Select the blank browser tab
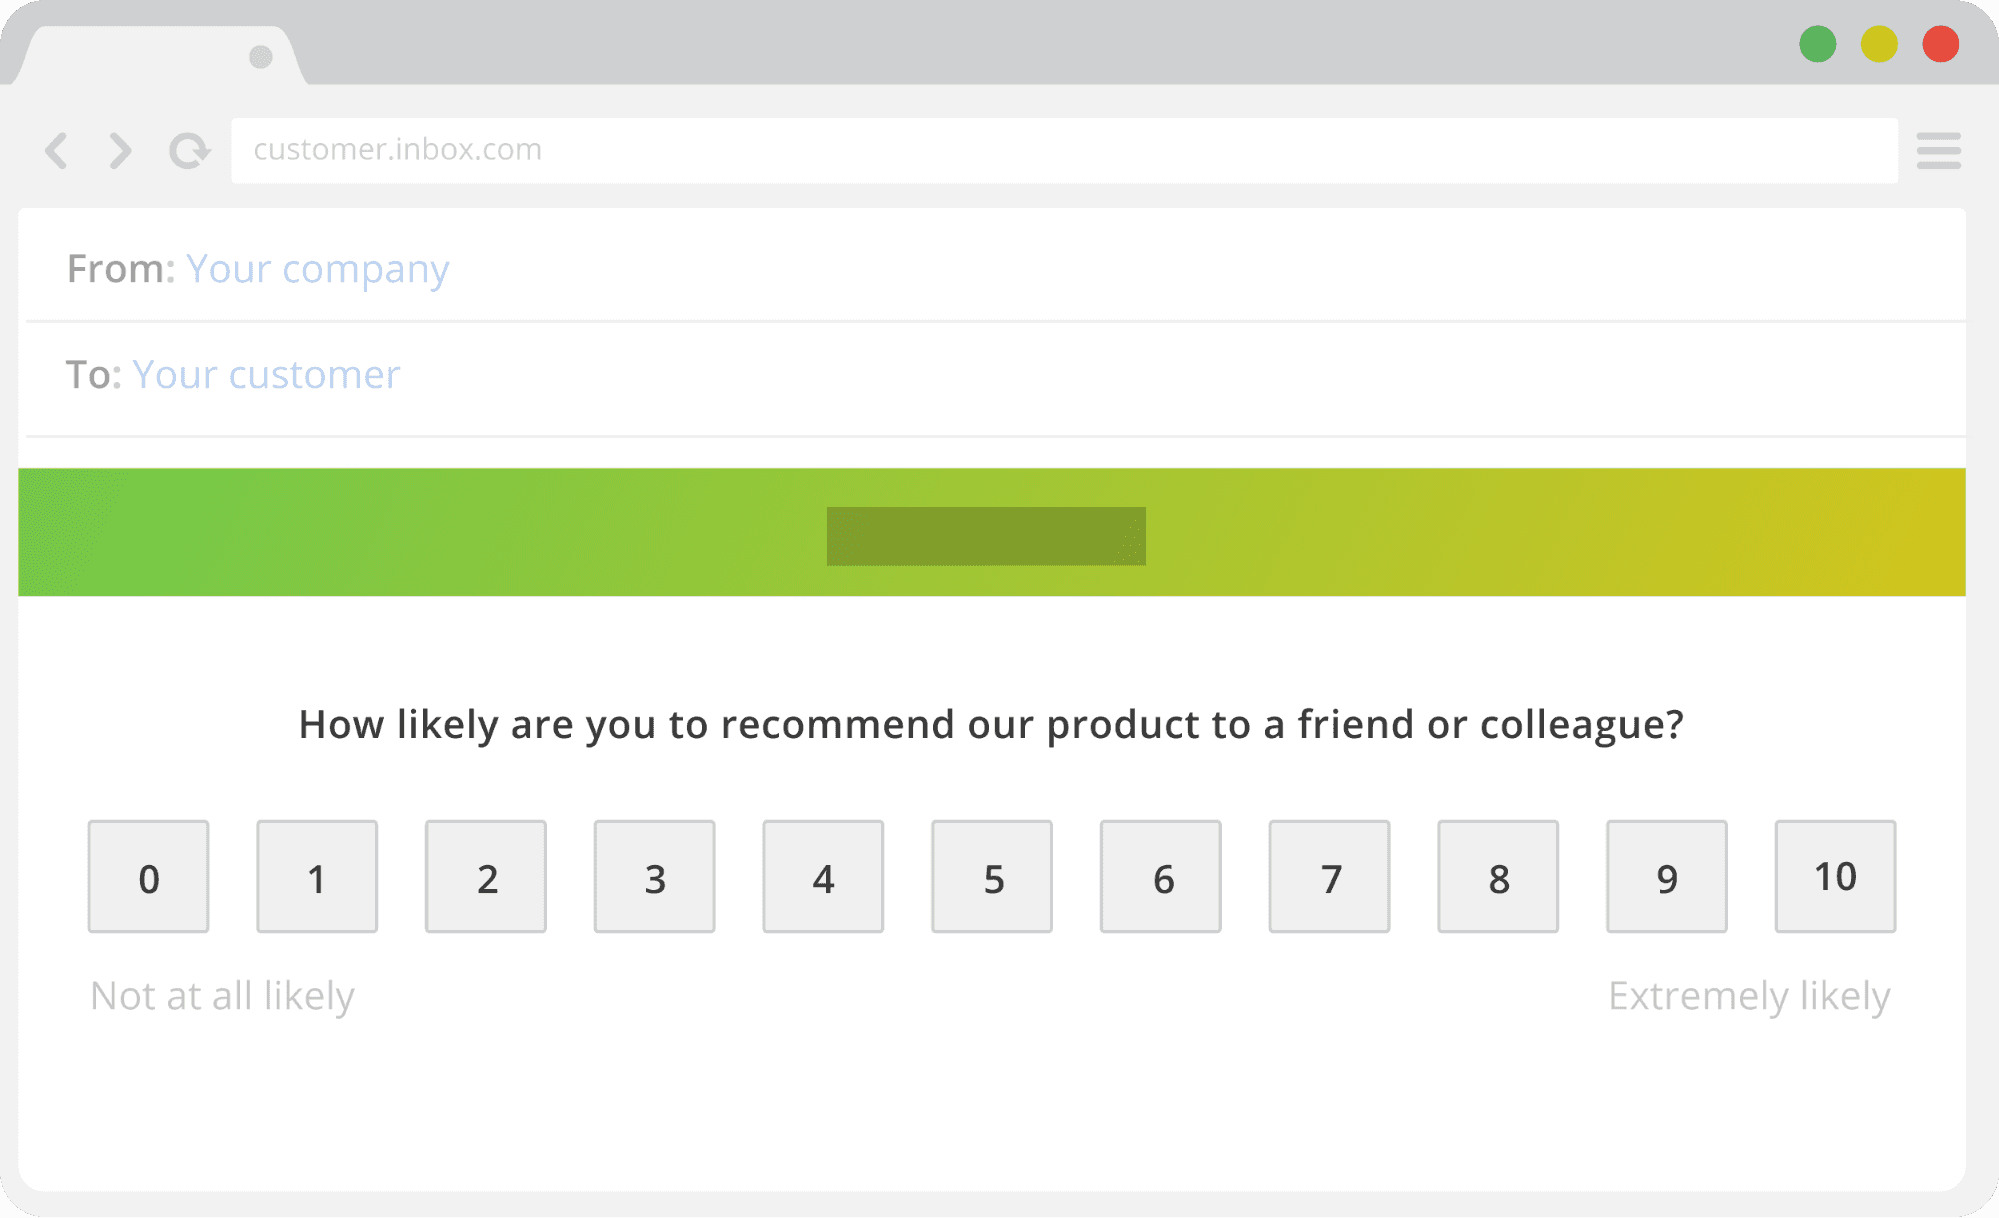The width and height of the screenshot is (1999, 1218). (140, 57)
